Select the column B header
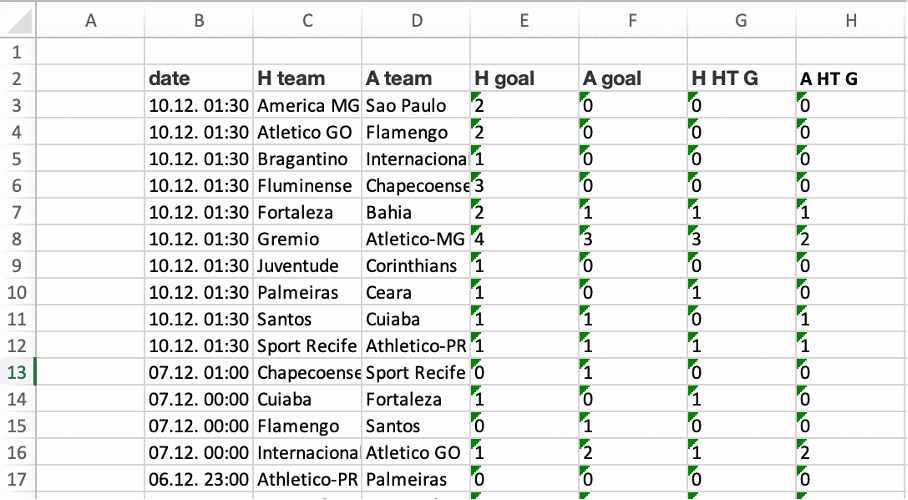This screenshot has height=500, width=908. tap(198, 19)
